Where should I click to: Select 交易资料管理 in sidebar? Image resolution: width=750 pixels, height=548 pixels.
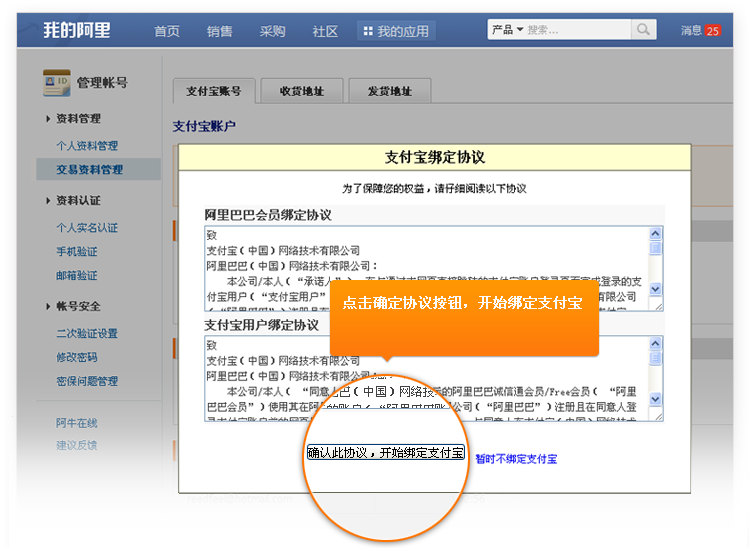pos(89,169)
